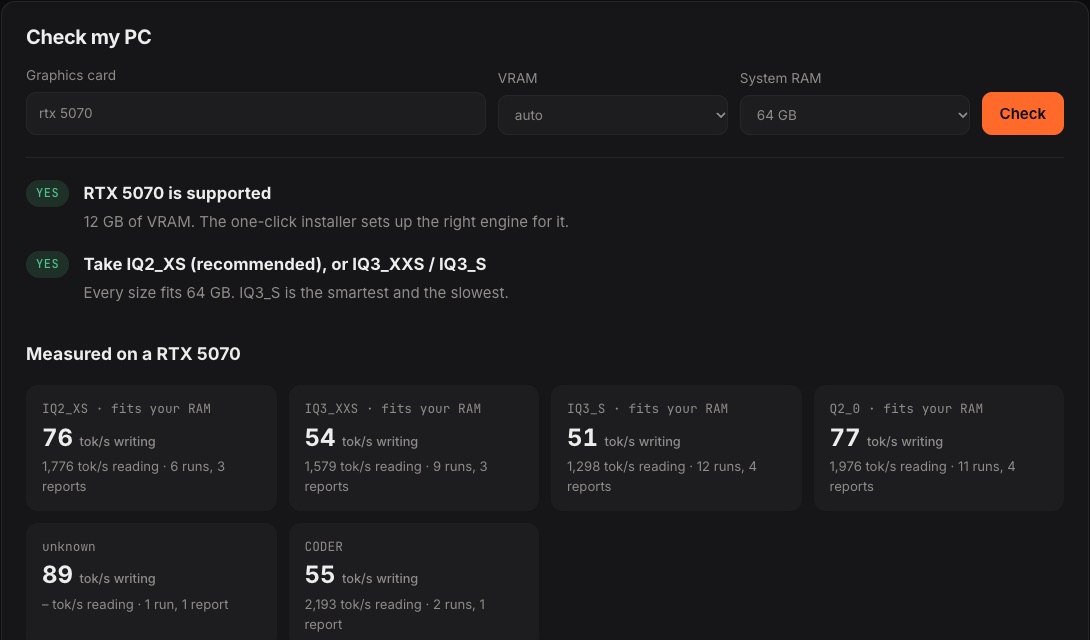Viewport: 1090px width, 640px height.
Task: Click the '1,776 tok/s reading' line
Action: [133, 476]
